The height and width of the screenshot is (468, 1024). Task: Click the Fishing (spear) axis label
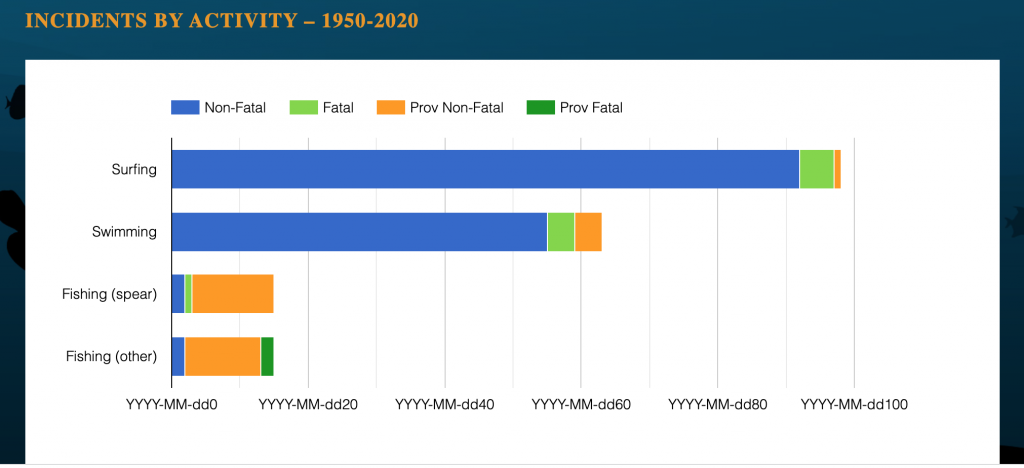click(x=109, y=294)
